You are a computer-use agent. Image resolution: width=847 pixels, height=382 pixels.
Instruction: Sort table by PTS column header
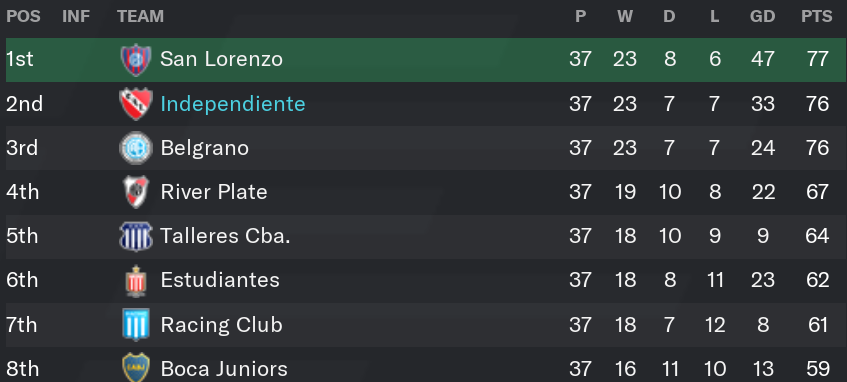(x=816, y=16)
